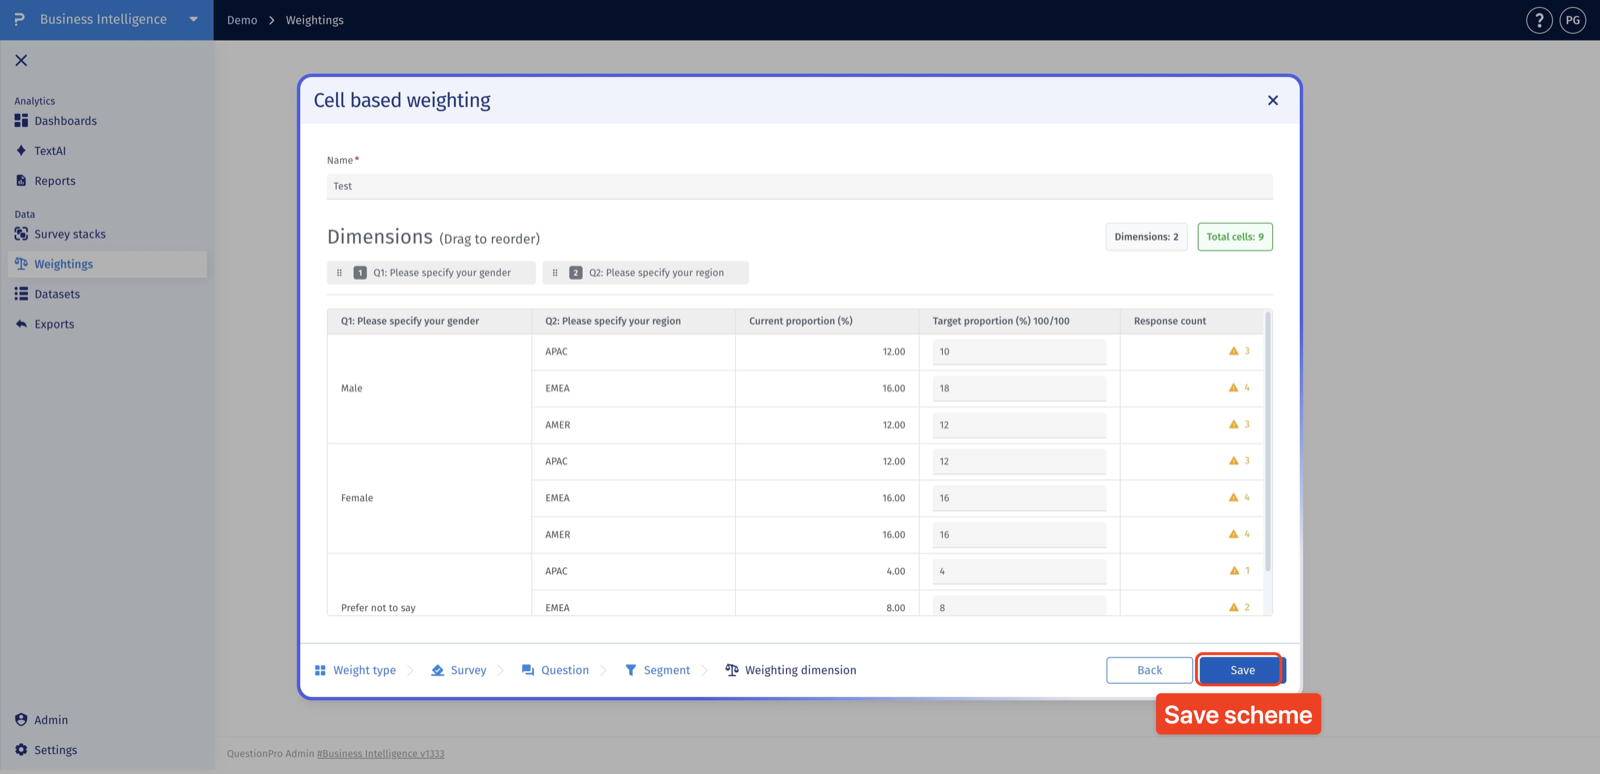Edit target proportion for Male AMER

point(1019,425)
